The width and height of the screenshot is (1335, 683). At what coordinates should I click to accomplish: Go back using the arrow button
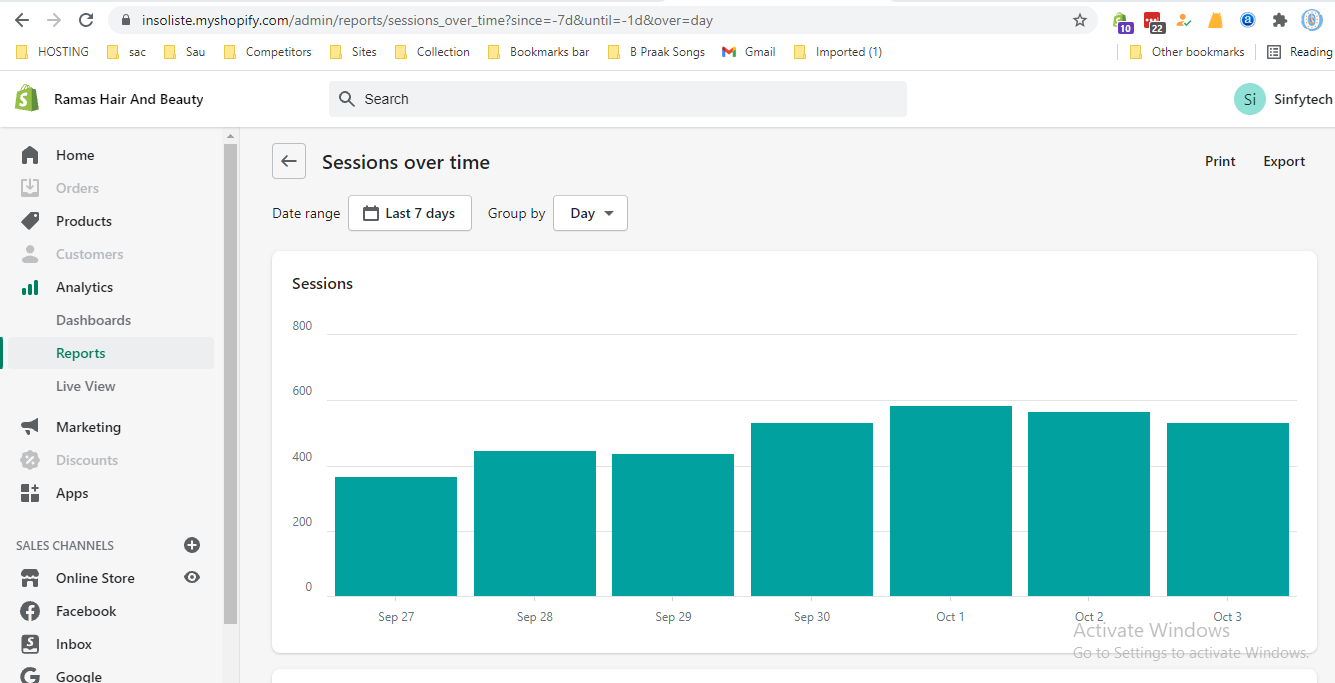click(x=289, y=161)
